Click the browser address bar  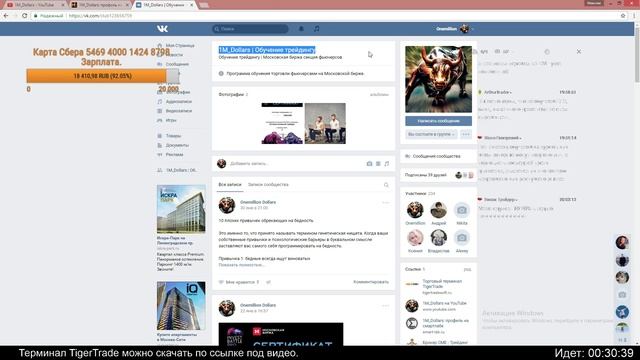click(x=324, y=16)
